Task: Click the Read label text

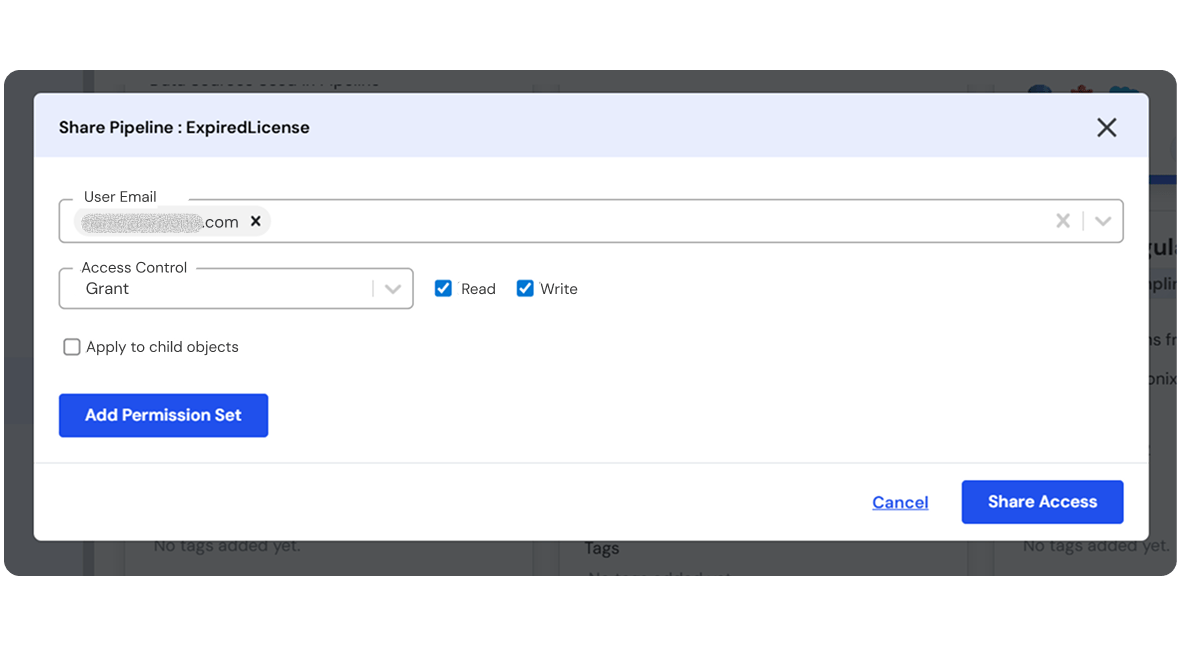Action: pyautogui.click(x=478, y=289)
